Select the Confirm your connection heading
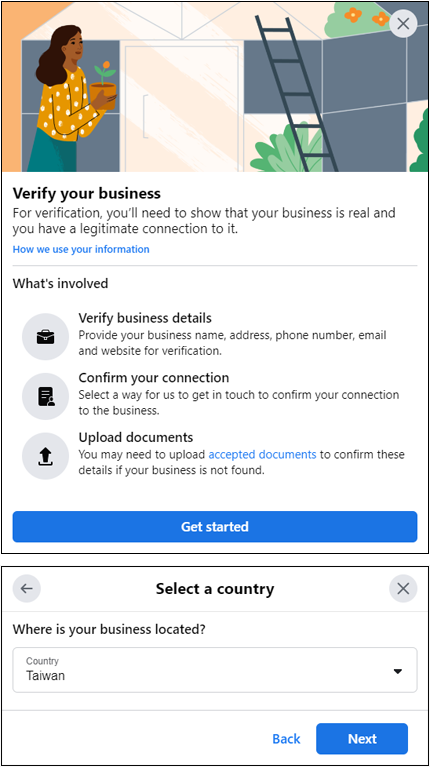The height and width of the screenshot is (767, 430). coord(154,378)
